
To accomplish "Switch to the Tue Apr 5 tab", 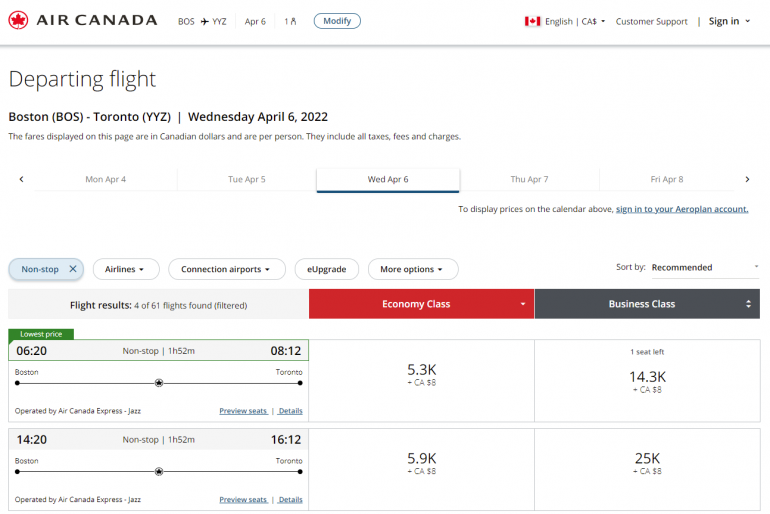I will click(x=246, y=179).
